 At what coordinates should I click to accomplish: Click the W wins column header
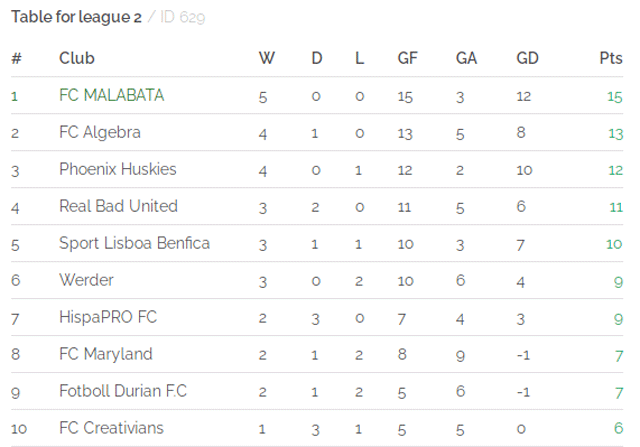(267, 58)
